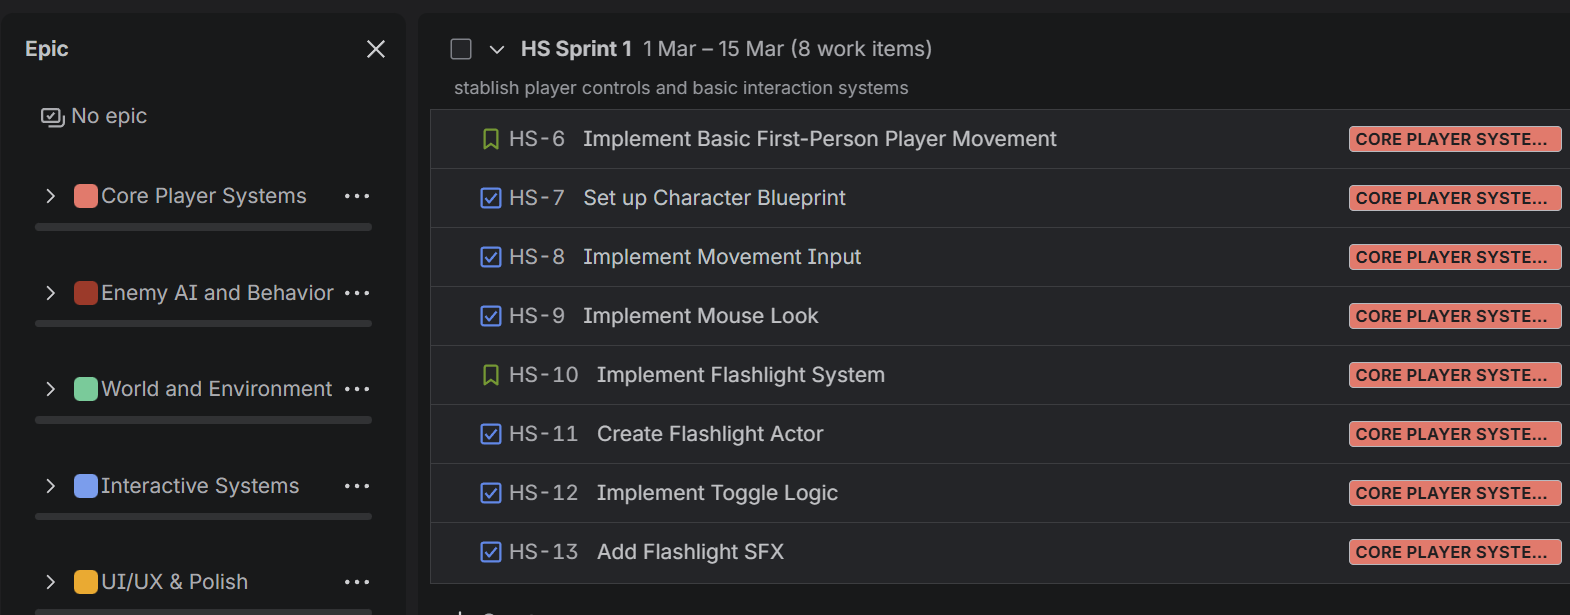Close the Epic panel
Viewport: 1570px width, 615px height.
click(x=376, y=49)
